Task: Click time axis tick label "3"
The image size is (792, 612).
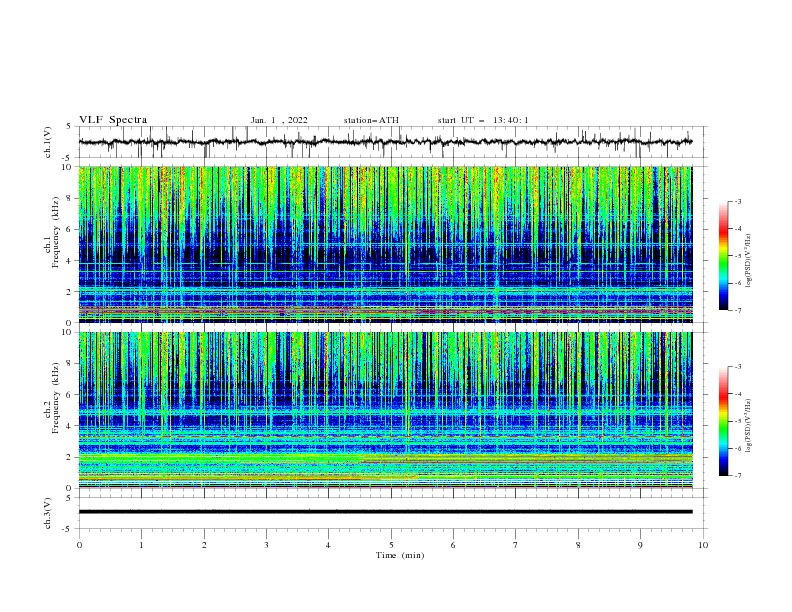Action: pyautogui.click(x=266, y=545)
